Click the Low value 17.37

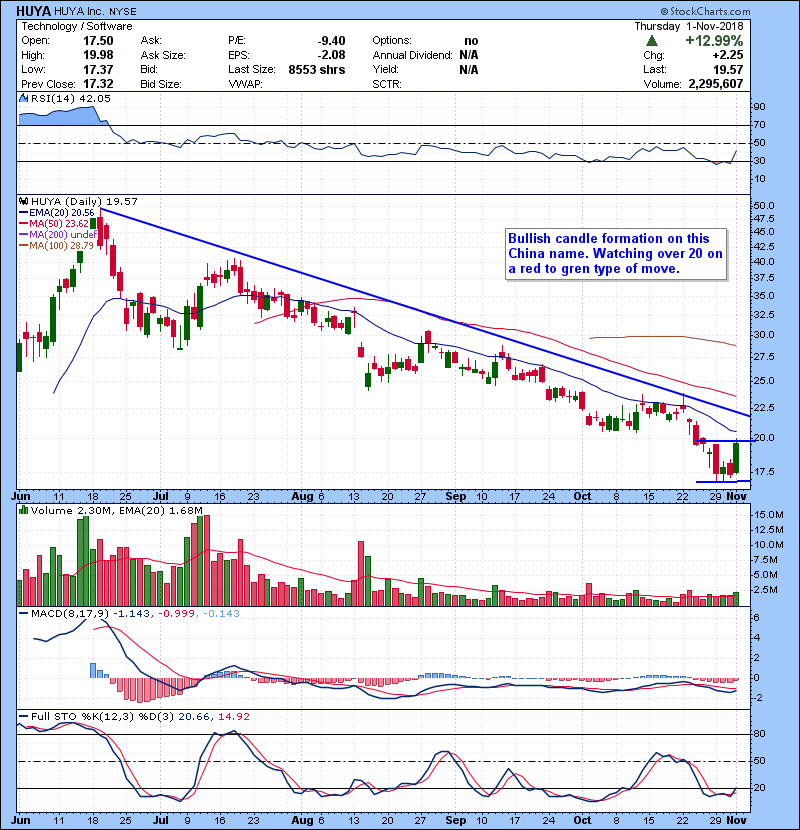(98, 69)
